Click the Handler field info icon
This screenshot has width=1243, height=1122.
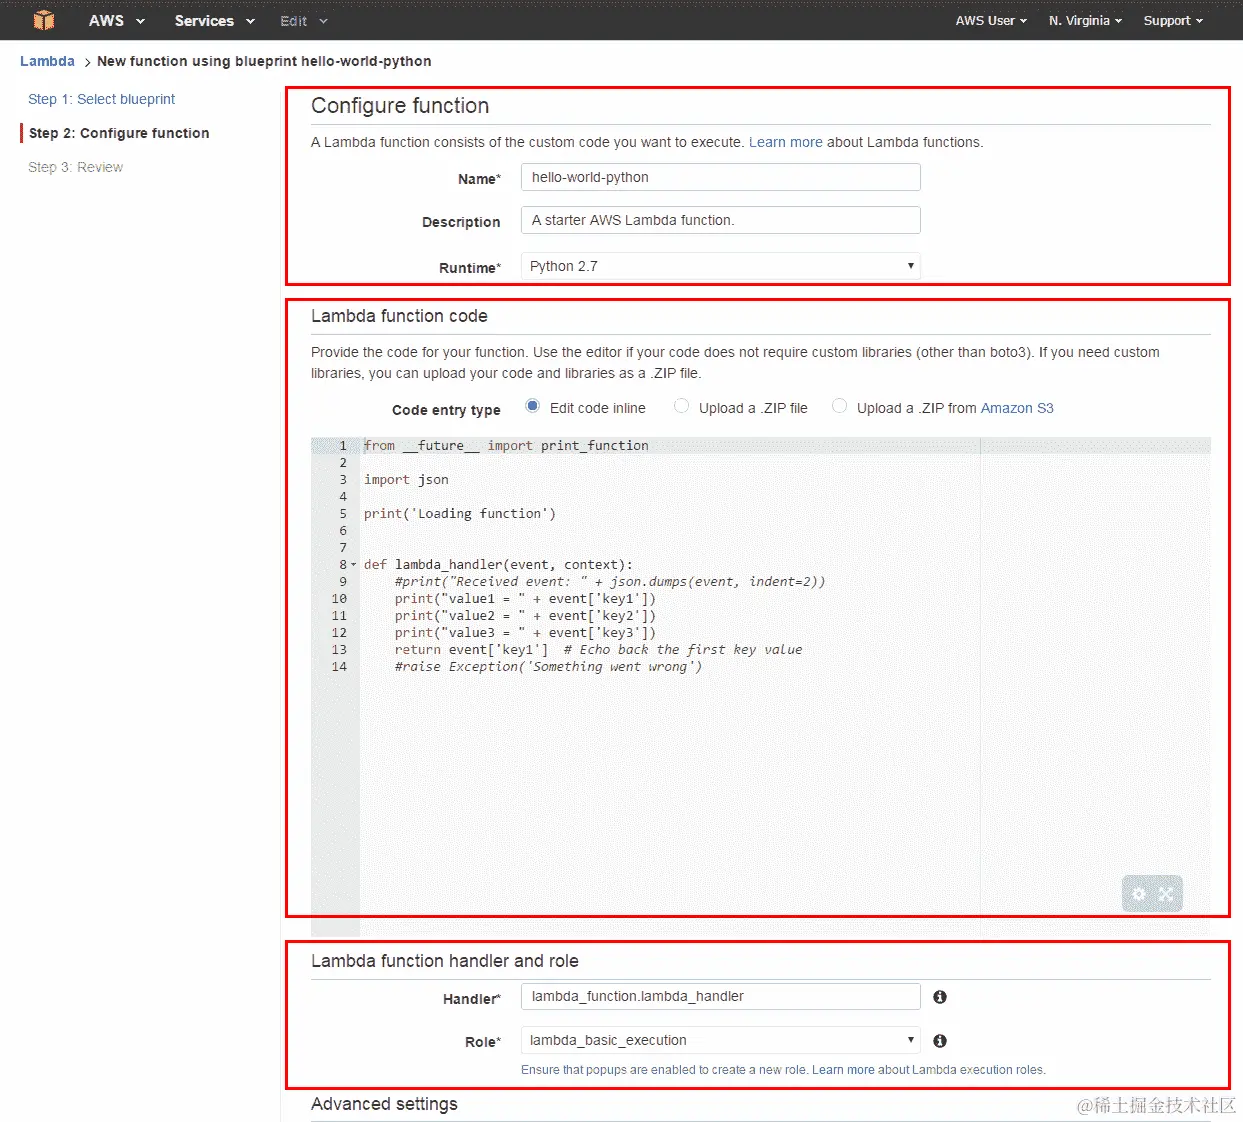click(x=940, y=997)
